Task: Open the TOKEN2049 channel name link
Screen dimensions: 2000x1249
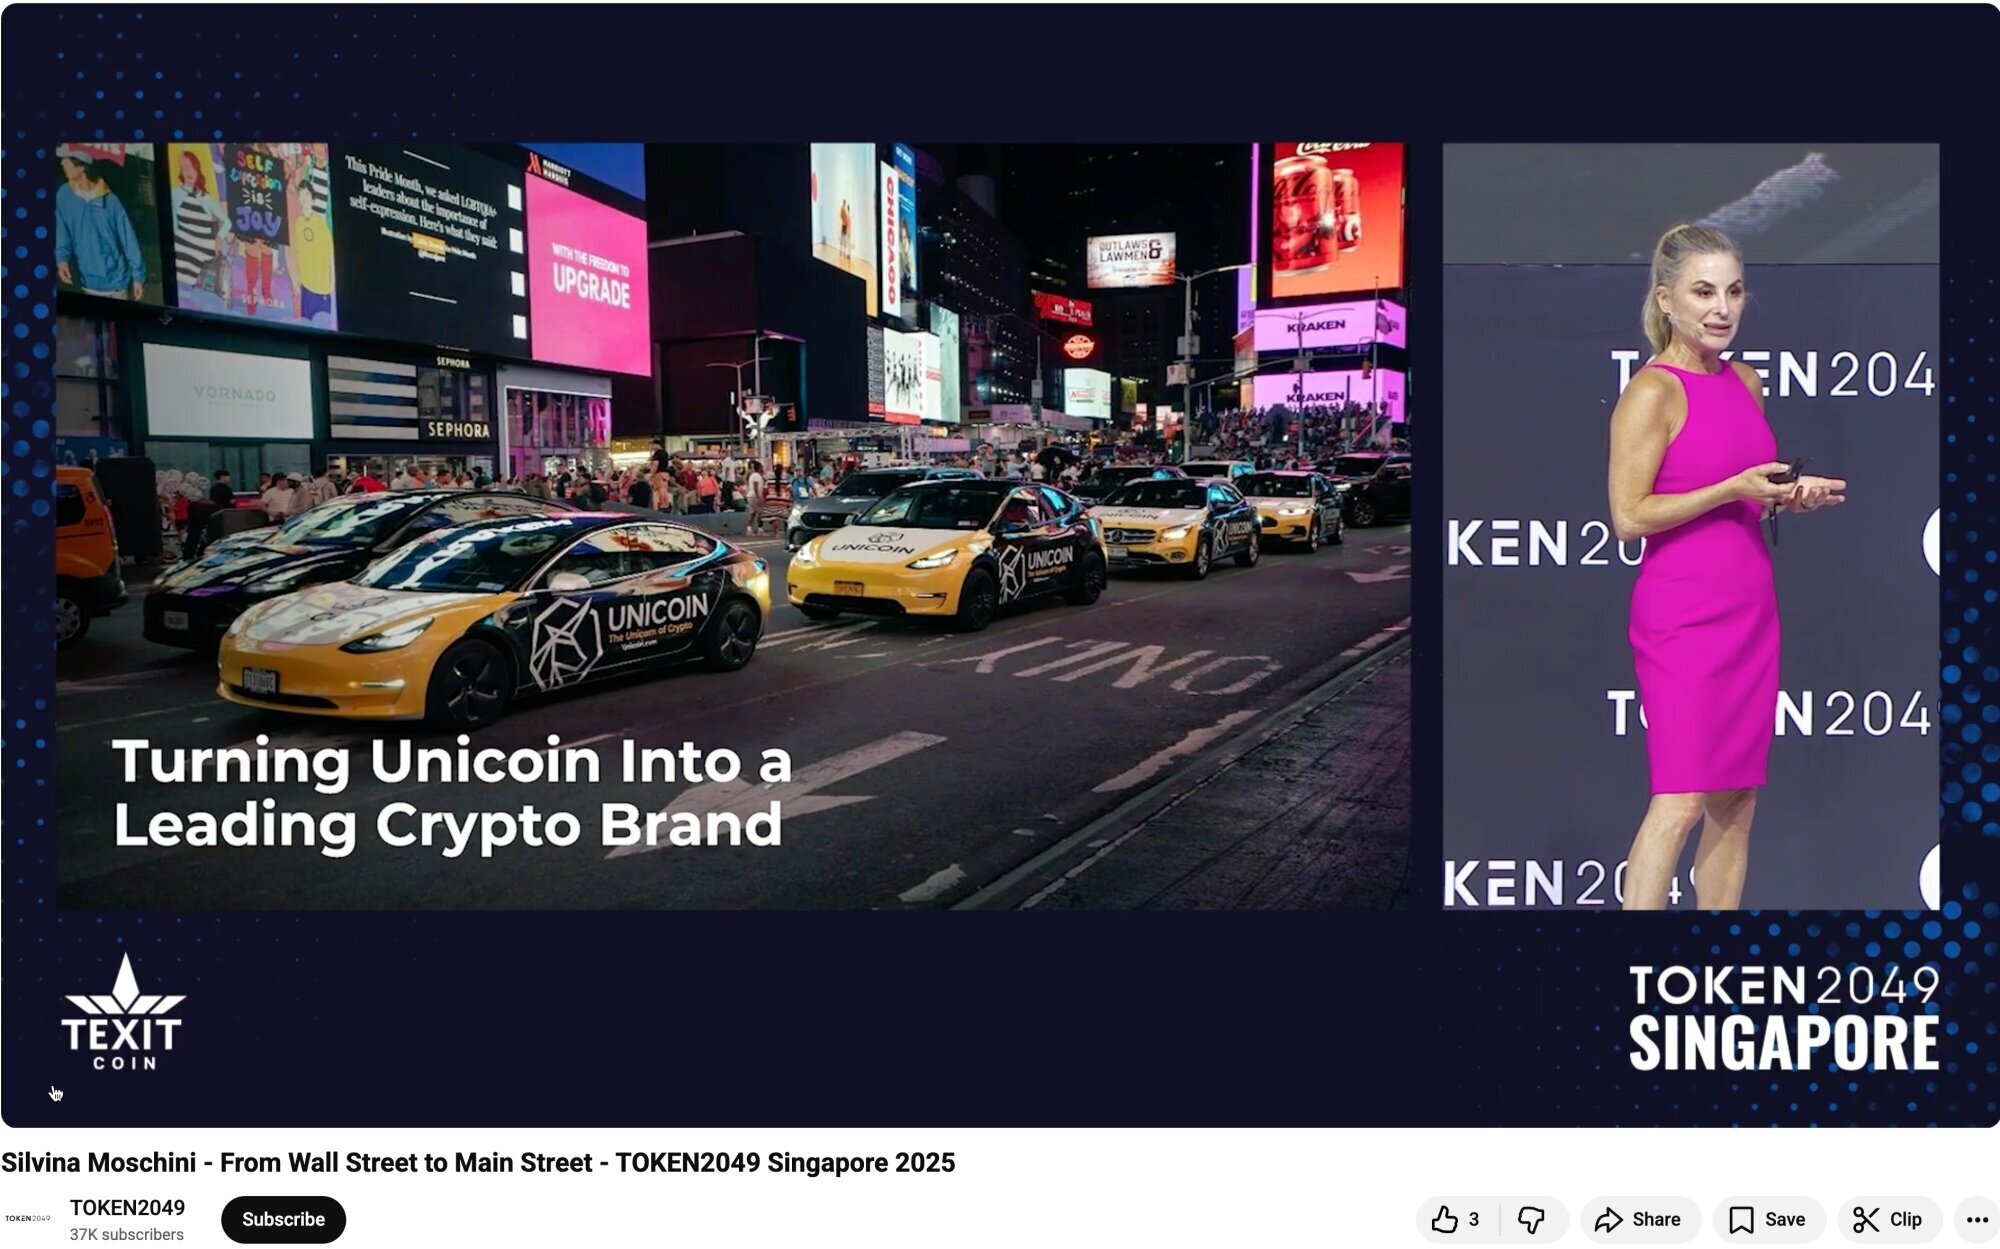Action: coord(127,1207)
